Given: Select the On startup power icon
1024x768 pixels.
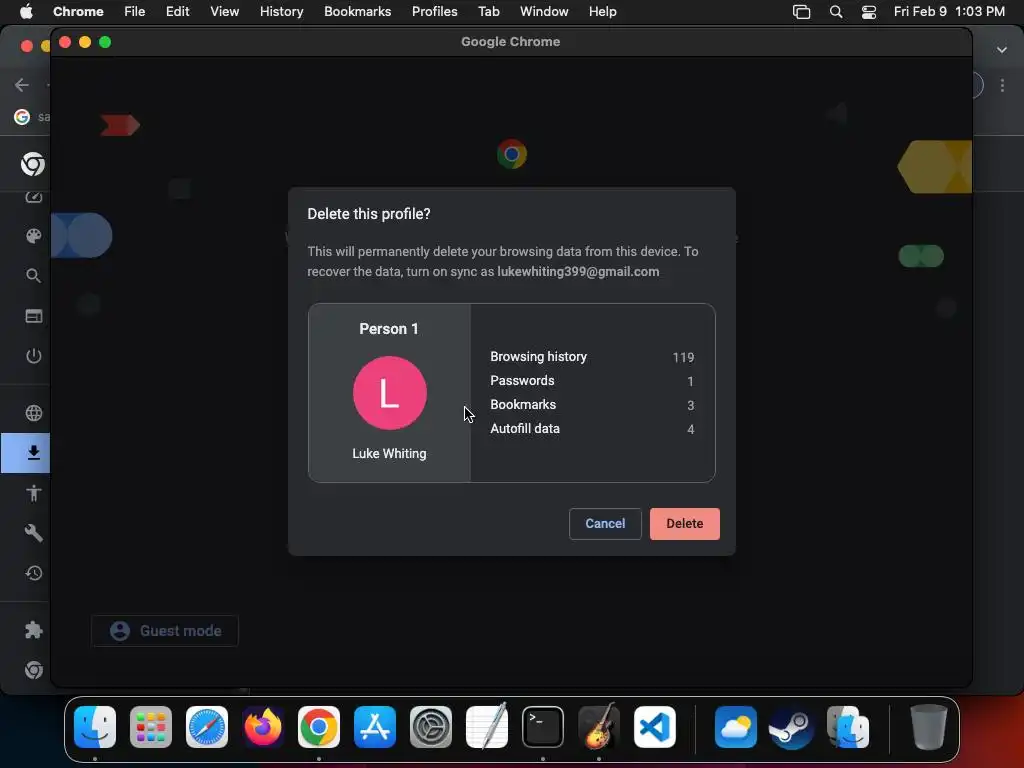Looking at the screenshot, I should click(34, 356).
